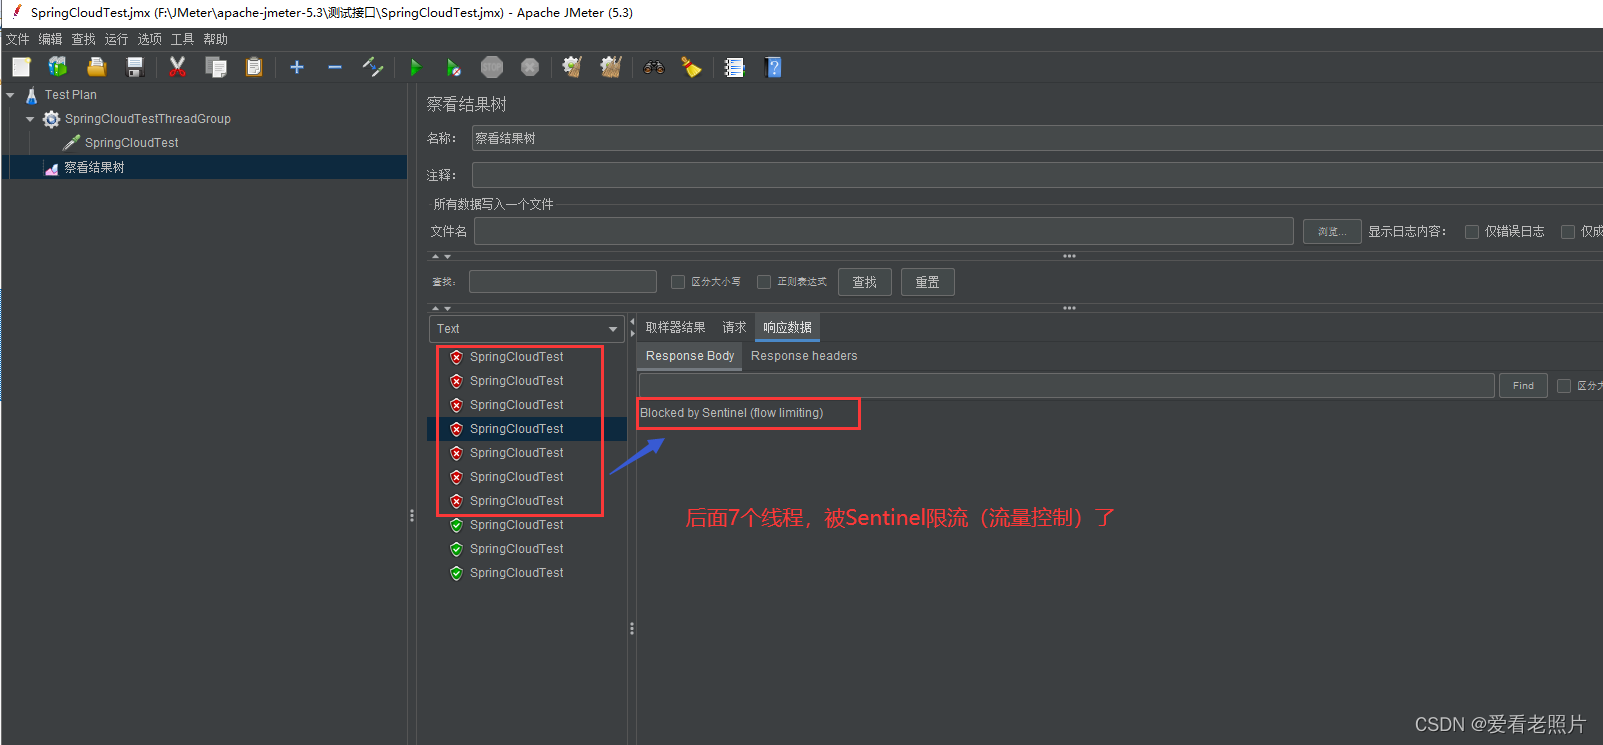
Task: Toggle 区分大小写 checkbox next to 查找 field
Action: point(678,282)
